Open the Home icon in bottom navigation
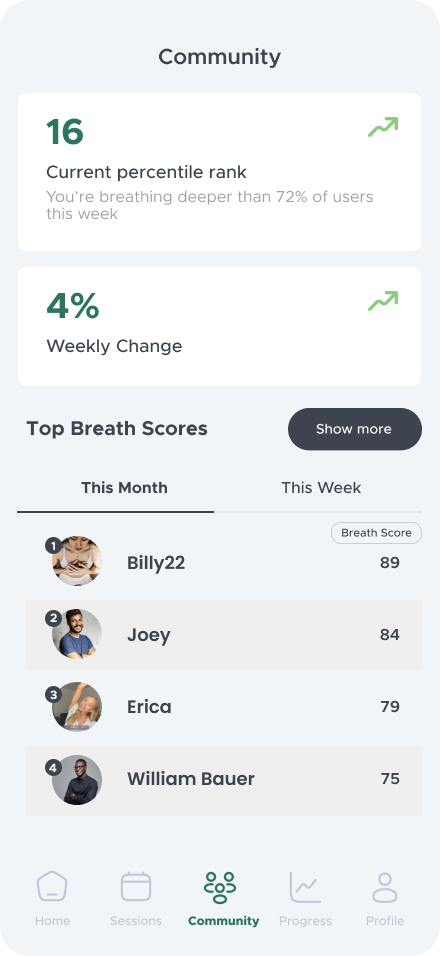Image resolution: width=440 pixels, height=956 pixels. 52,886
